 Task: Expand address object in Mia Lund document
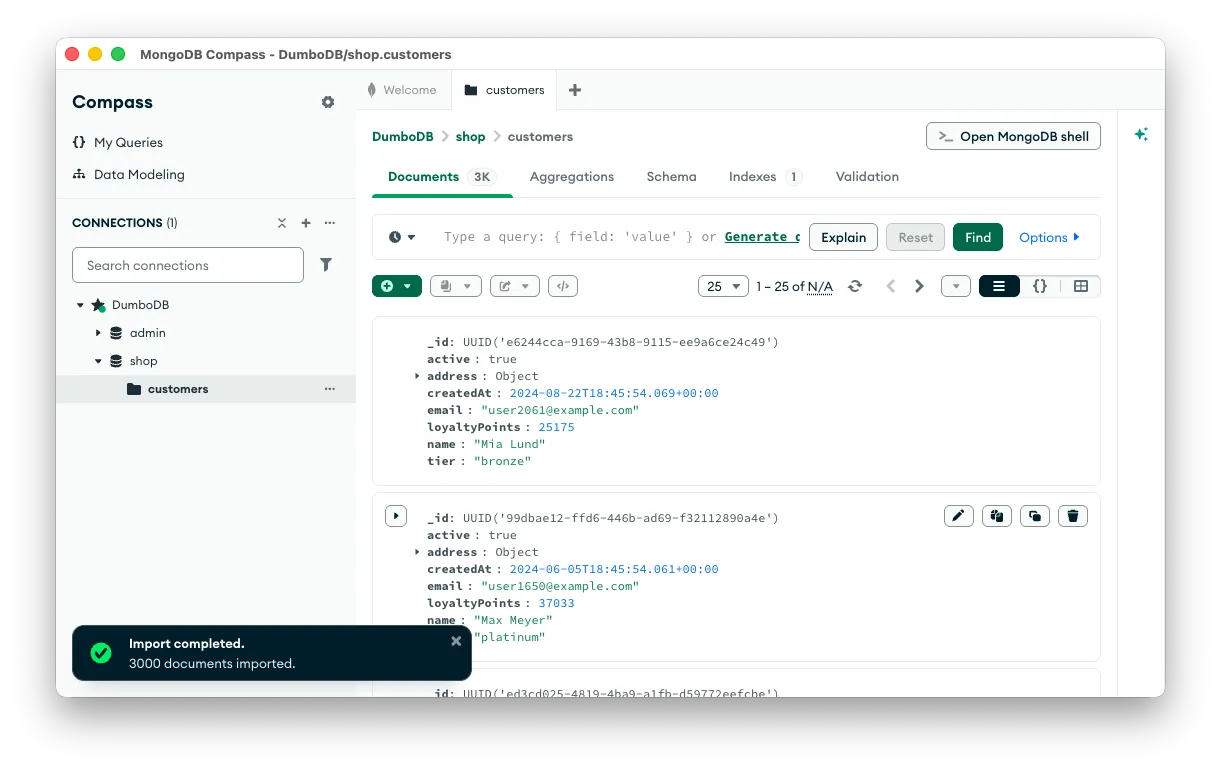[x=417, y=376]
